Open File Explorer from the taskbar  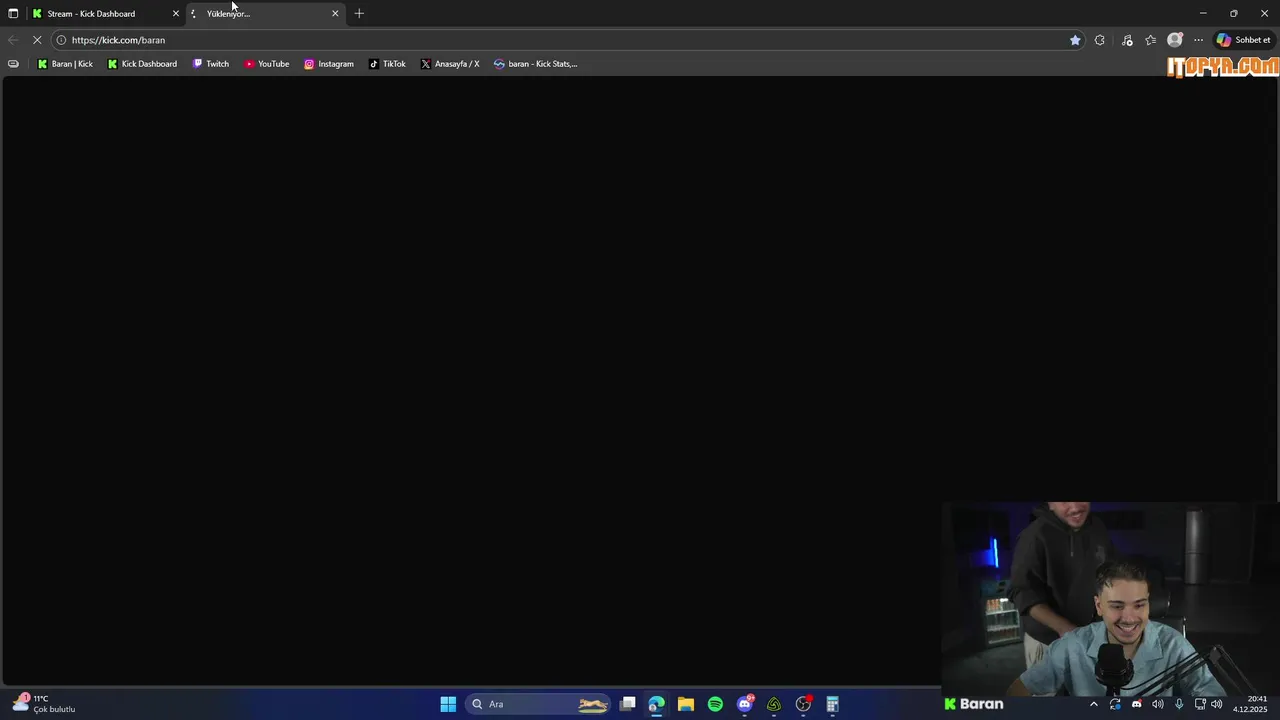coord(686,704)
